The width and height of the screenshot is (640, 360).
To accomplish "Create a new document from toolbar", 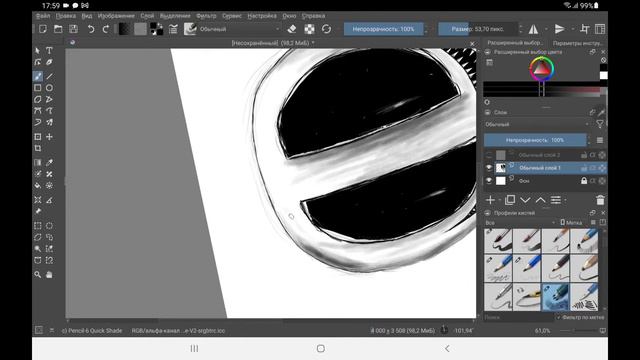I will [x=42, y=29].
